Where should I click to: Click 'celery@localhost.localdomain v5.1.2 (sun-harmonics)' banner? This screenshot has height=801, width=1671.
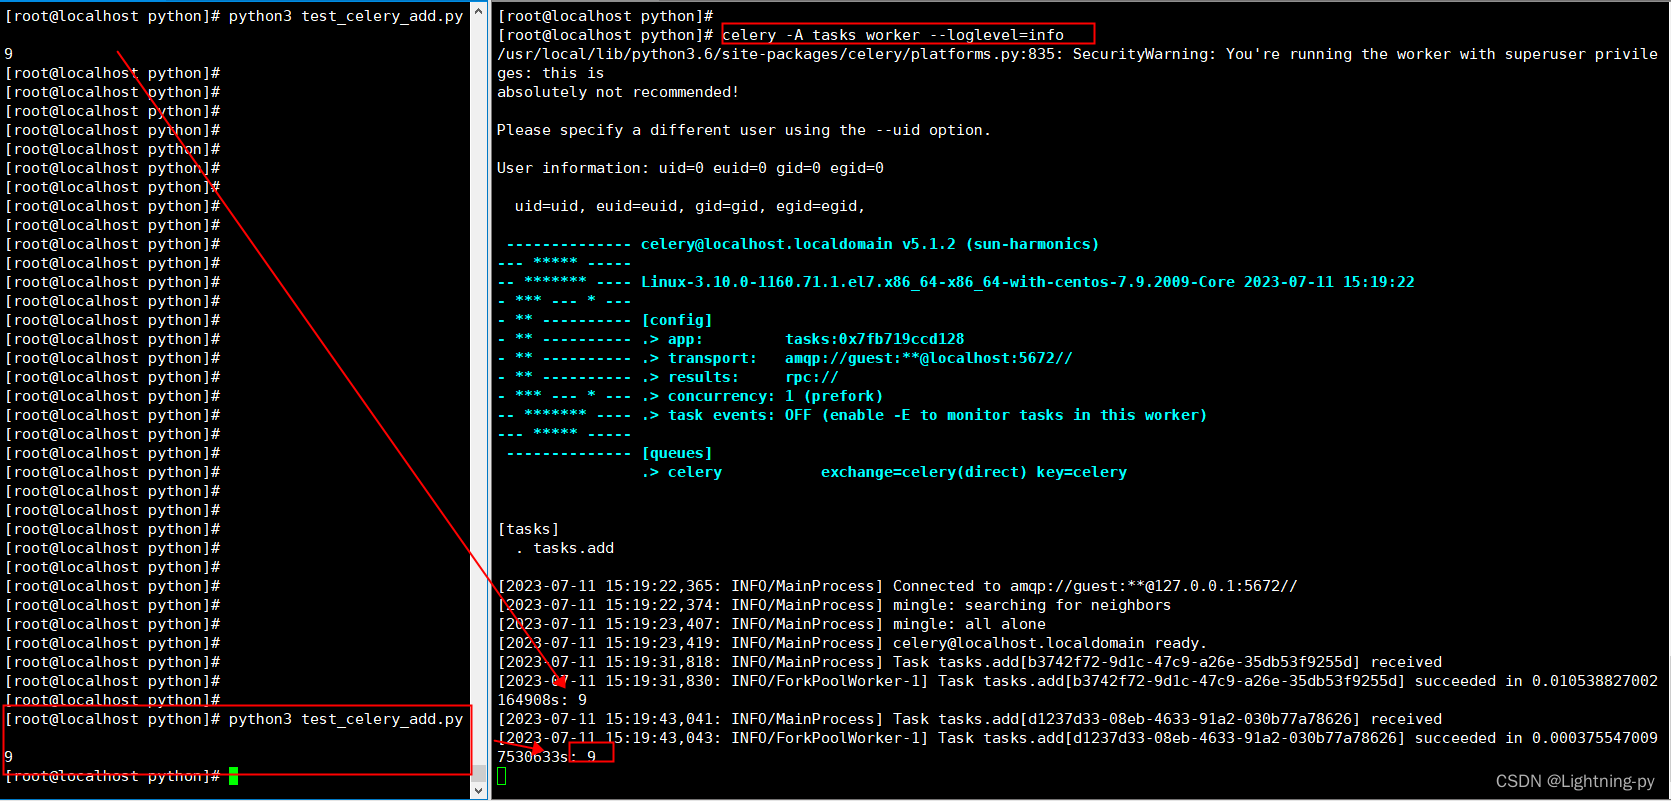(x=870, y=244)
